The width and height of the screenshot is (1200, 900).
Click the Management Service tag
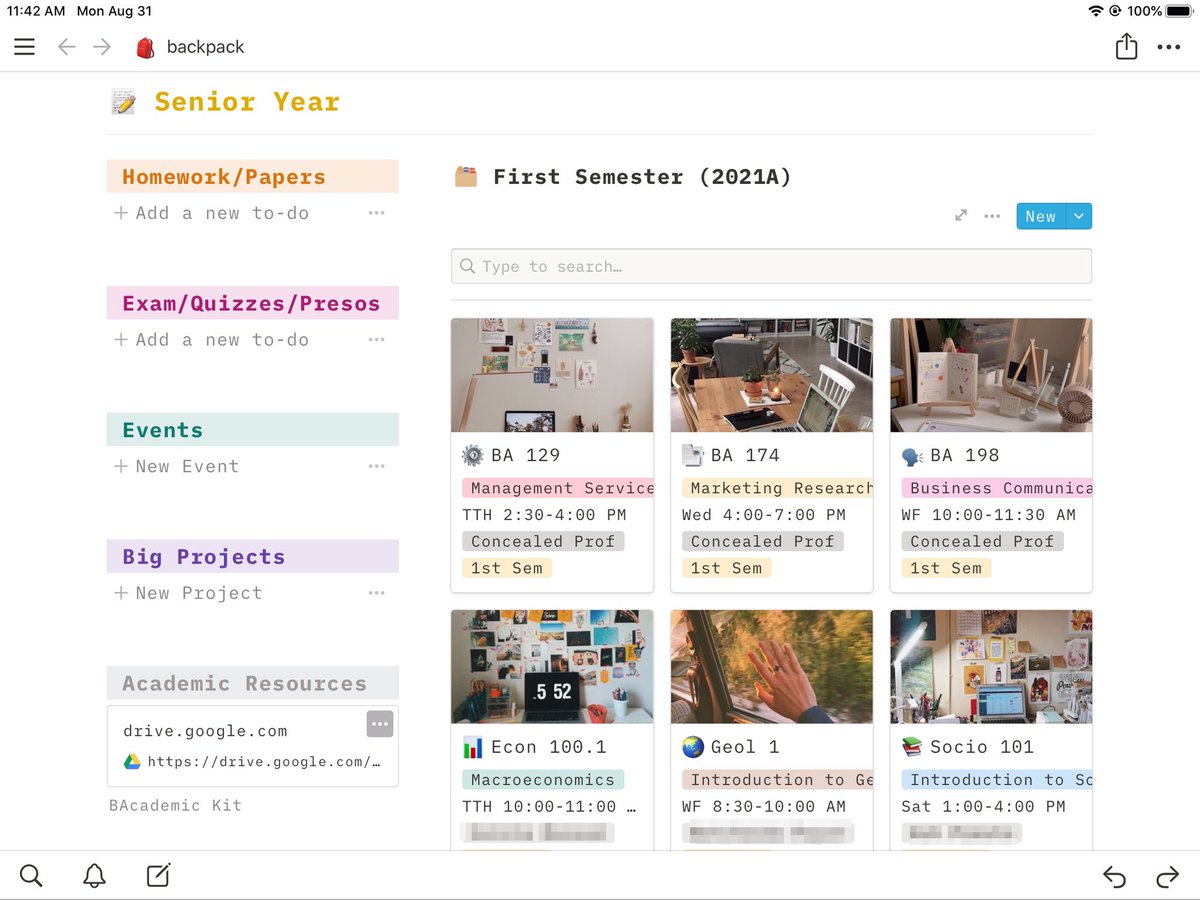(558, 488)
